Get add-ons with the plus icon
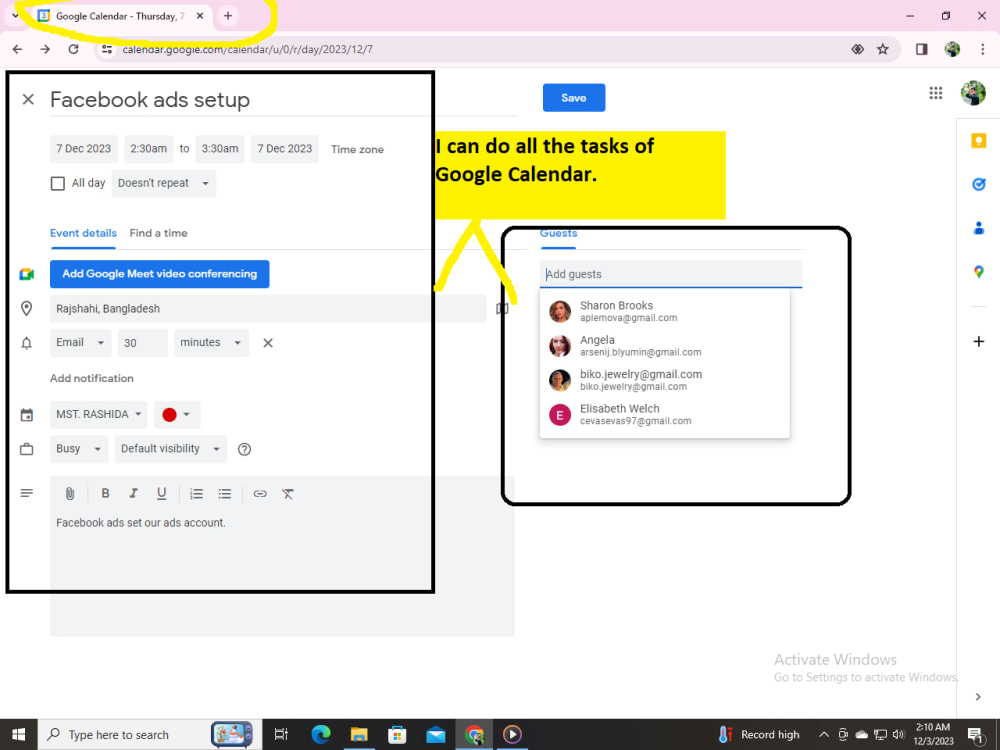This screenshot has width=1000, height=750. (x=978, y=342)
